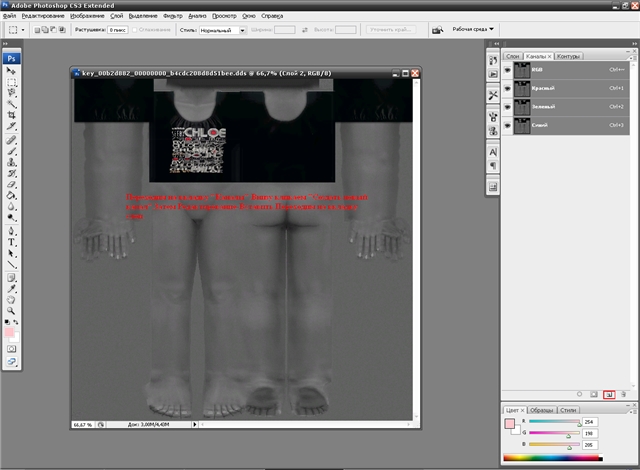Click the create new channel icon
This screenshot has height=470, width=640.
[607, 394]
